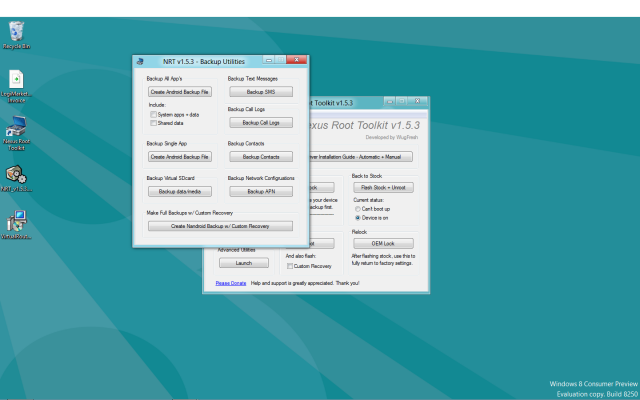Click the Flash Stock + Unroot button
Image resolution: width=640 pixels, height=400 pixels.
tap(383, 187)
